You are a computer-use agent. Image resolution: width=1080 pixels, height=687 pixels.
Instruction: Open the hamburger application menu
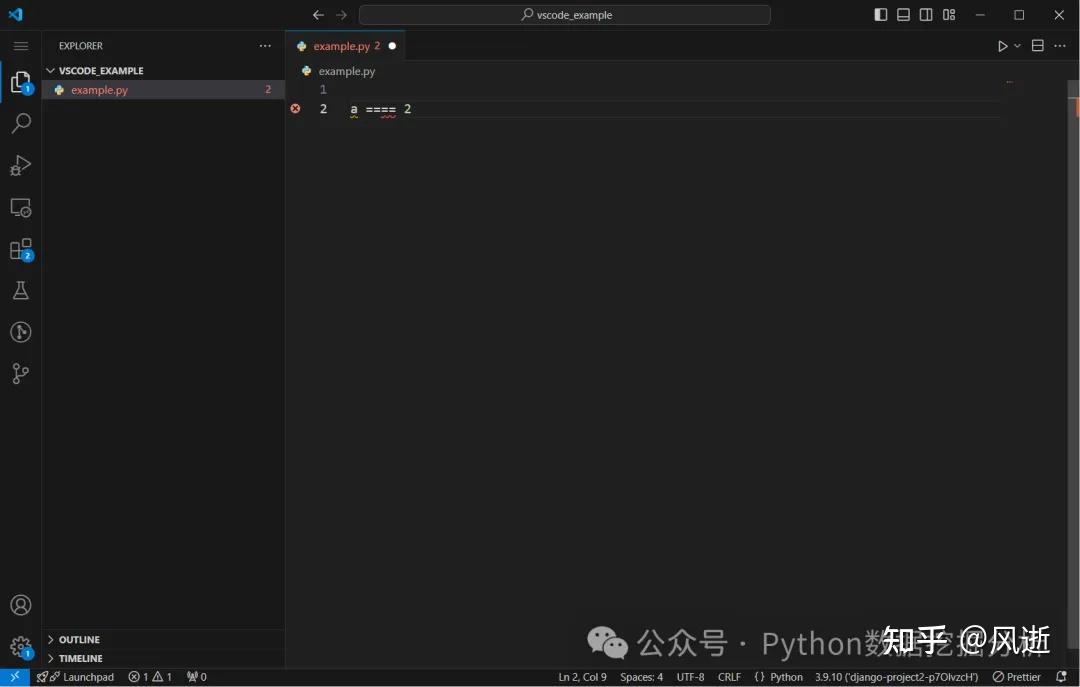21,46
